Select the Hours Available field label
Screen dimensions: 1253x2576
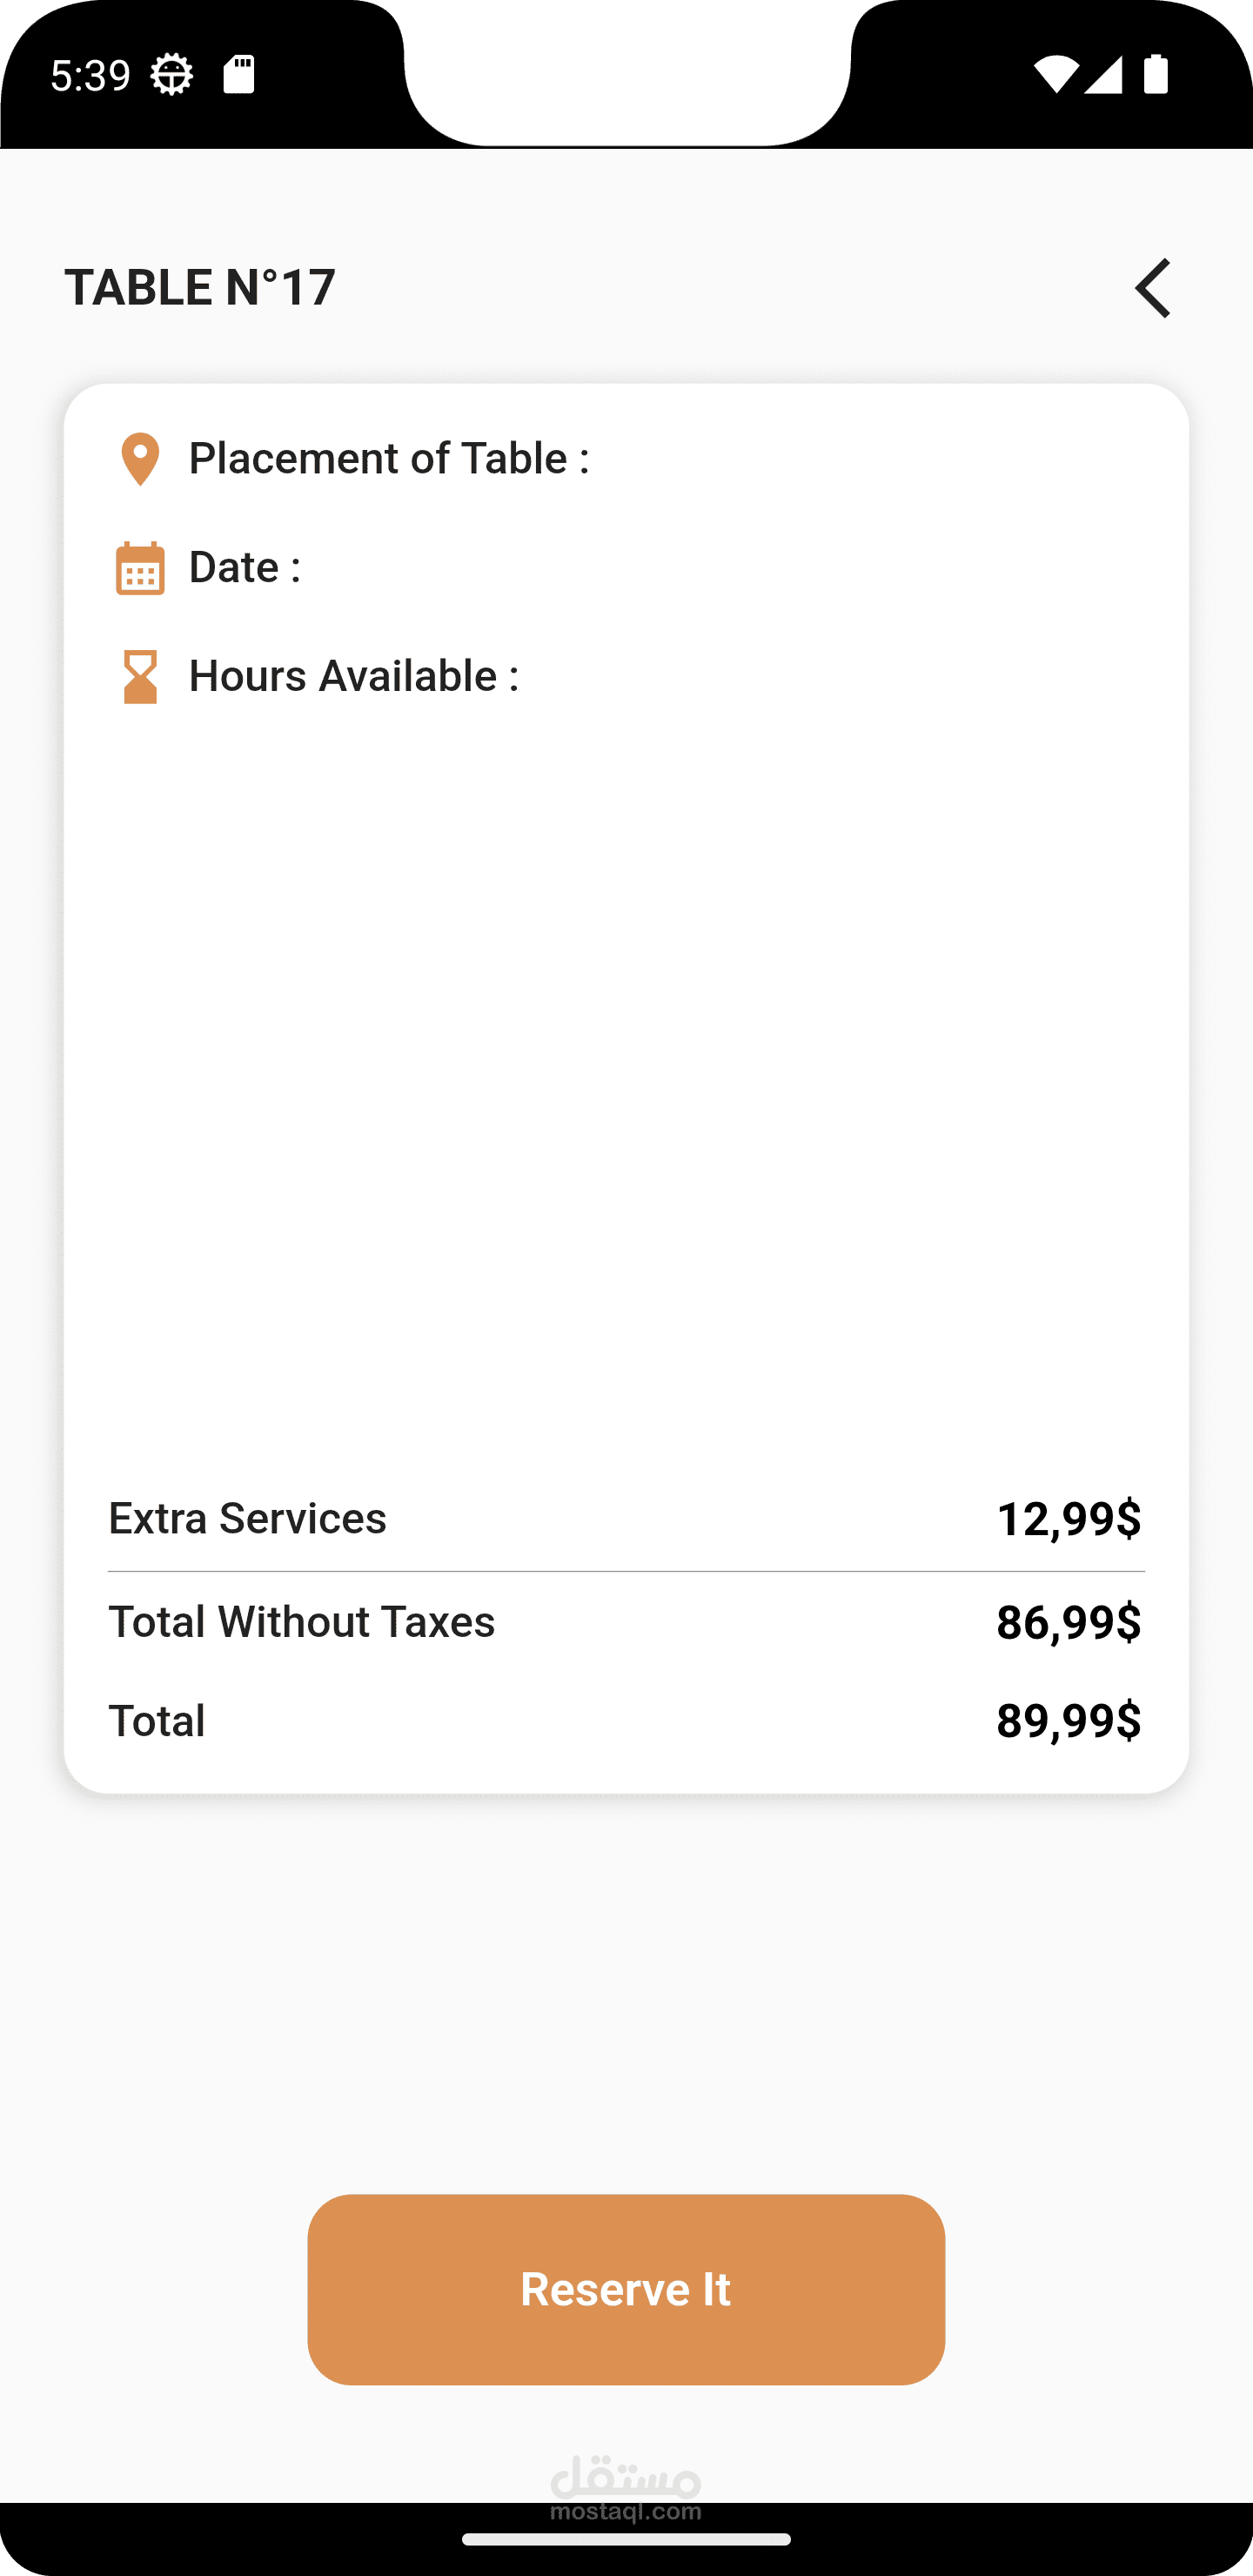[x=354, y=677]
